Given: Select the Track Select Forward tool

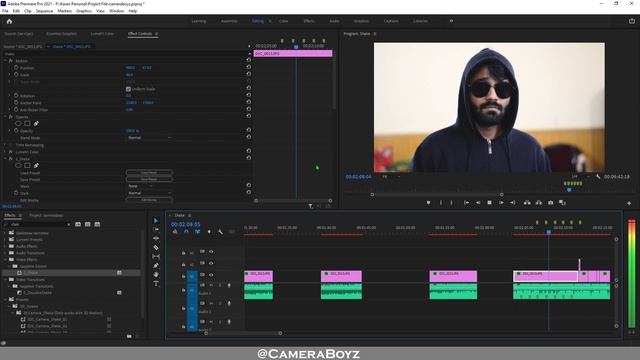Looking at the screenshot, I should point(156,229).
